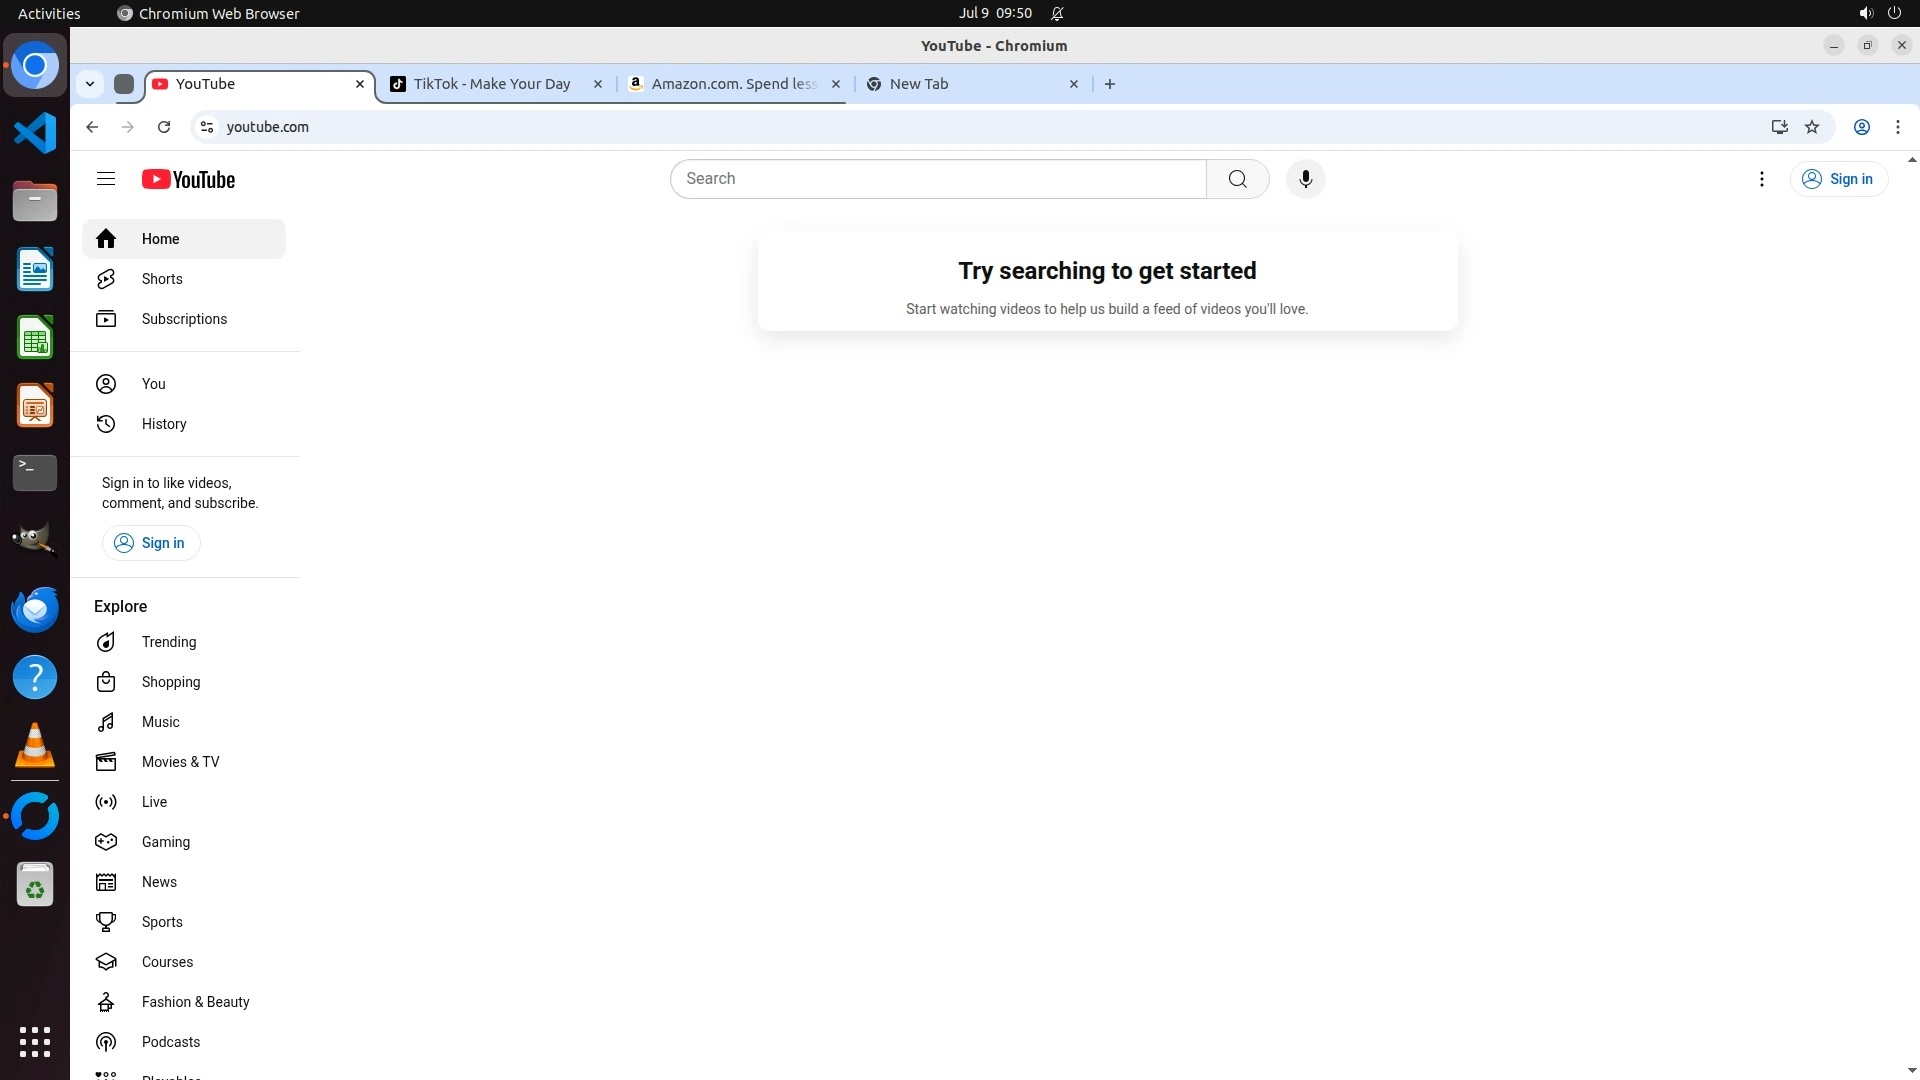The image size is (1920, 1080).
Task: Open the Shorts section in sidebar
Action: [162, 279]
